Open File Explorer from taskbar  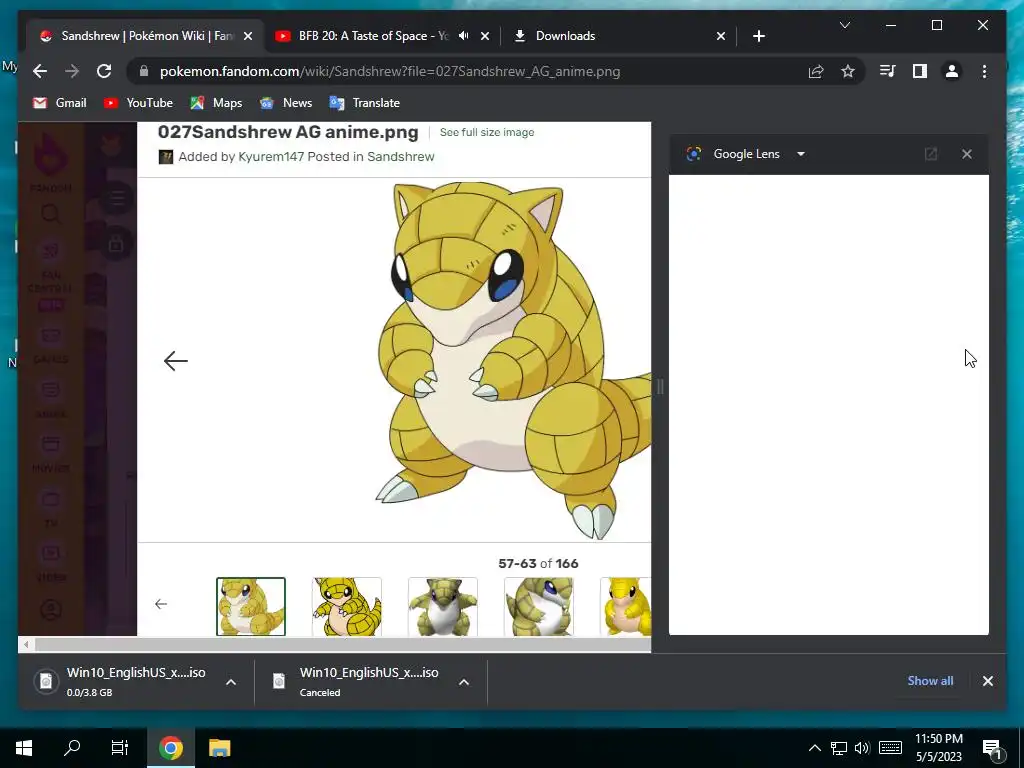click(x=219, y=748)
